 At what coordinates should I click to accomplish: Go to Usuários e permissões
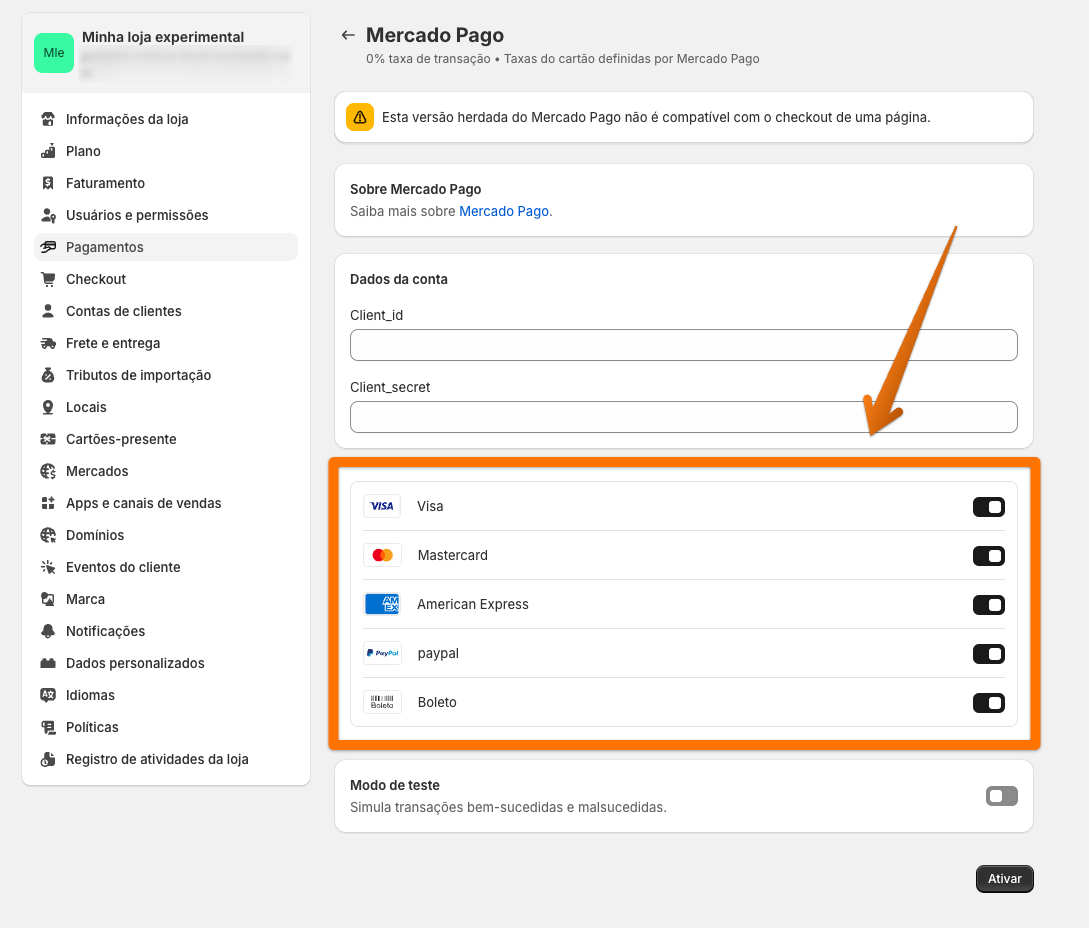tap(137, 215)
